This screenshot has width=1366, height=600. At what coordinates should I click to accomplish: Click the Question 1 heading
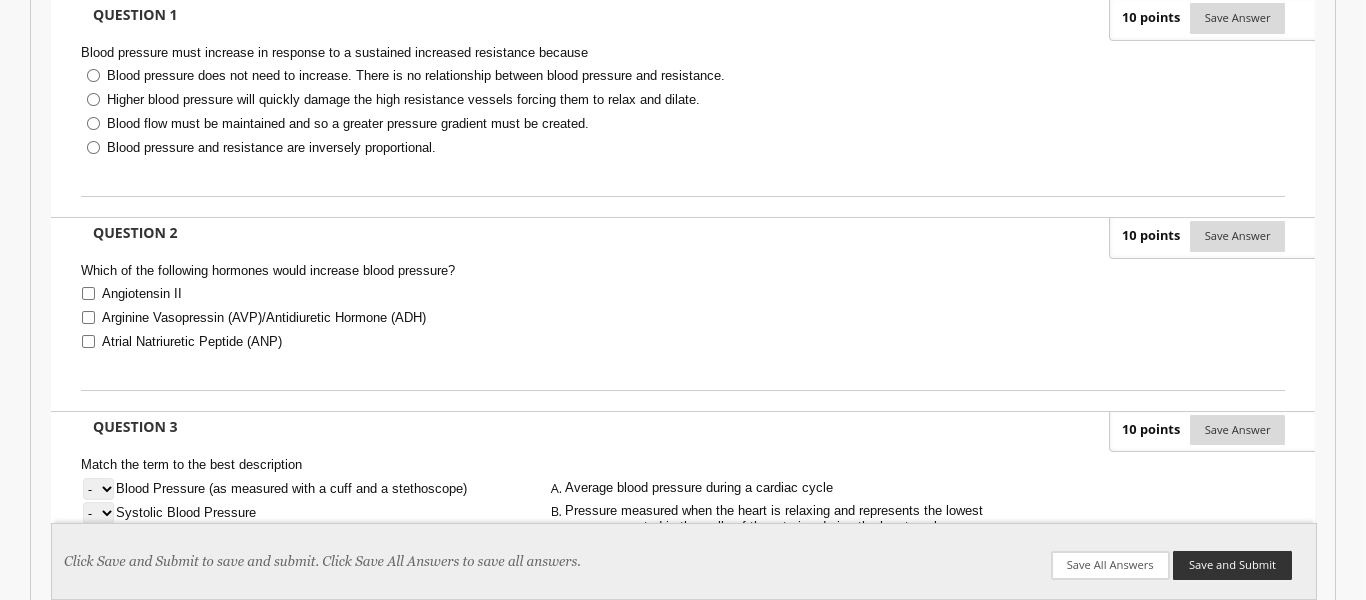tap(135, 15)
